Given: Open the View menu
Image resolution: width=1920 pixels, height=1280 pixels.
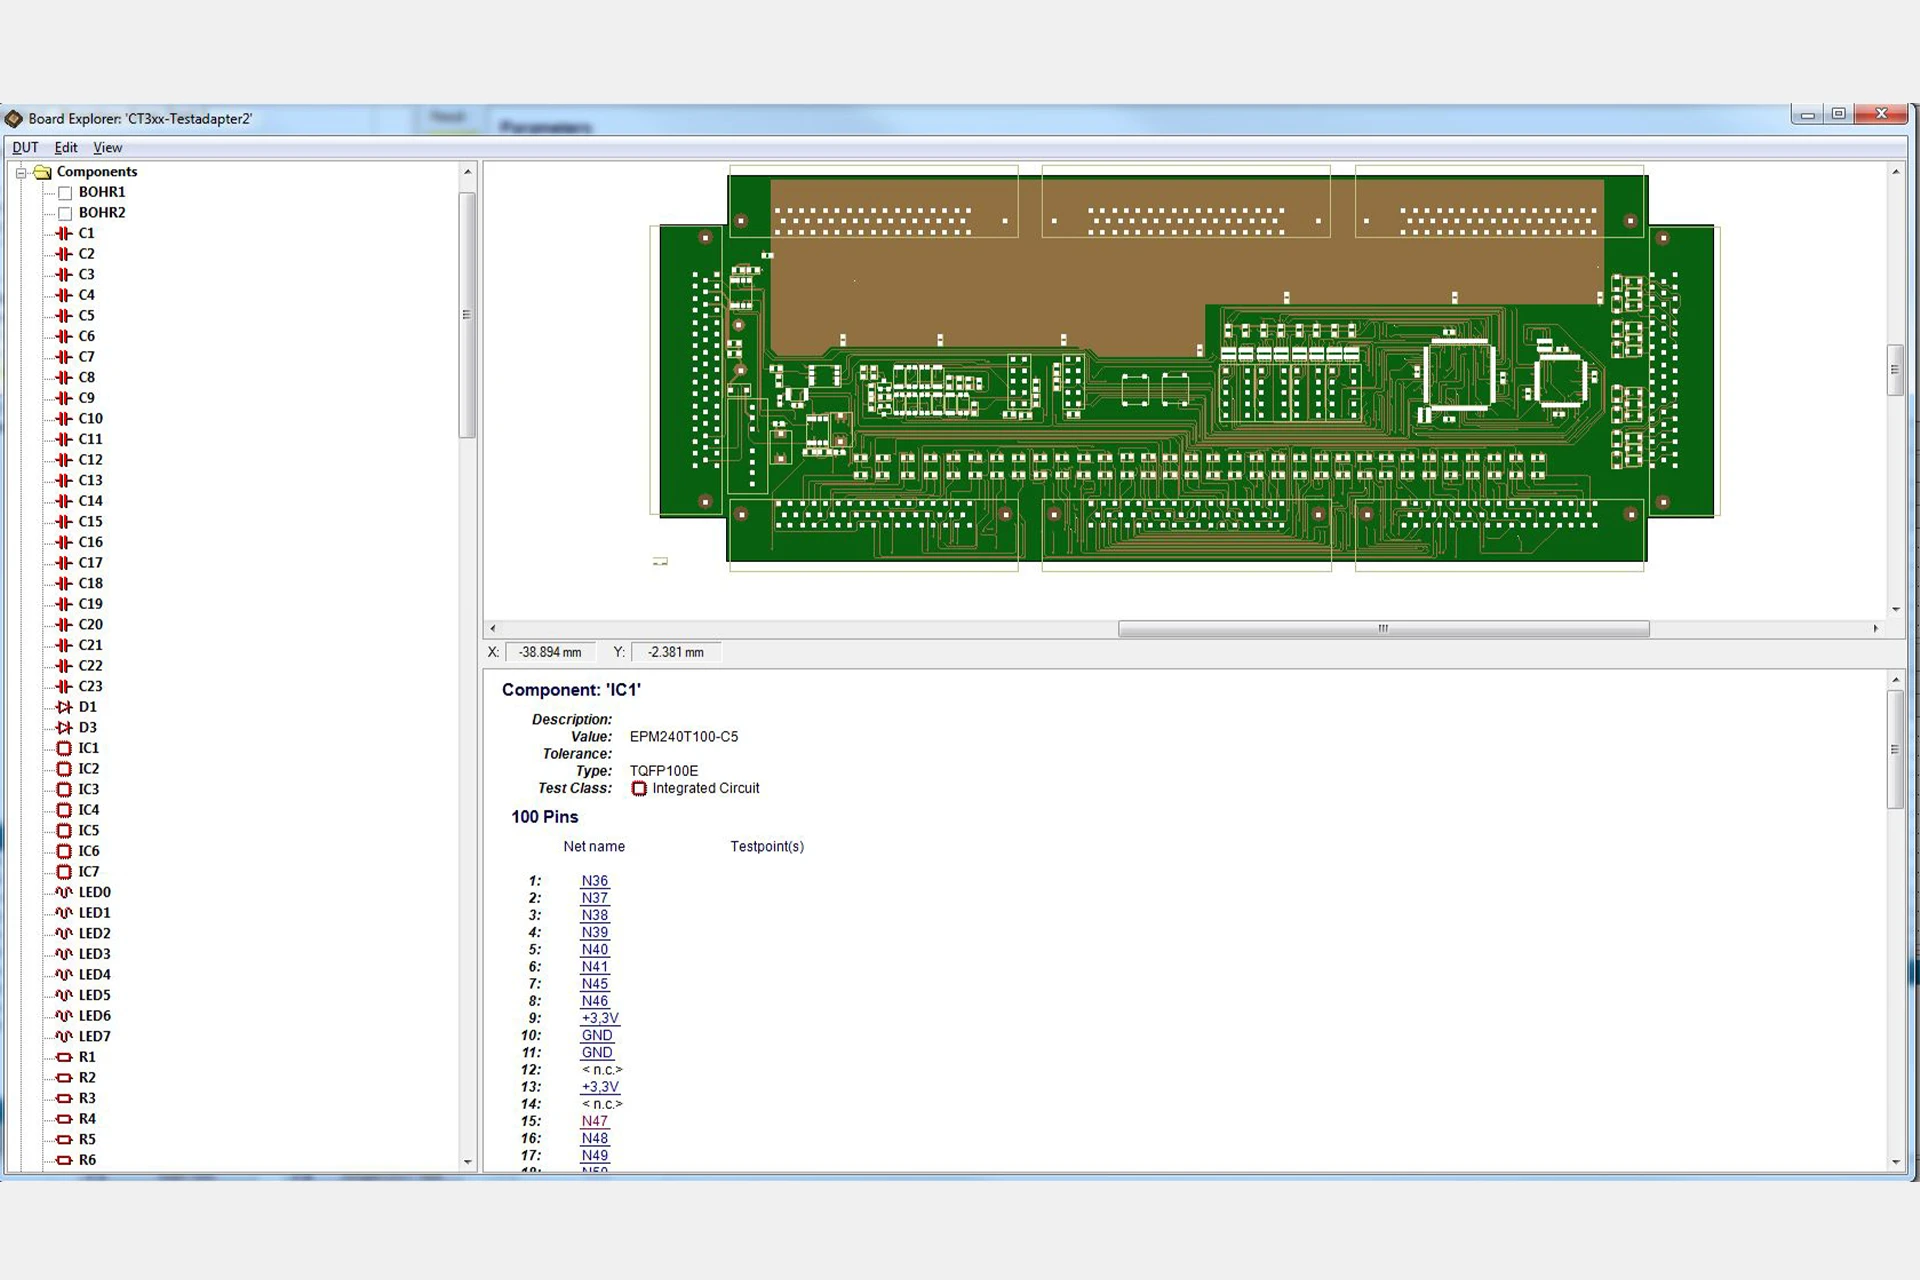Looking at the screenshot, I should pos(107,148).
